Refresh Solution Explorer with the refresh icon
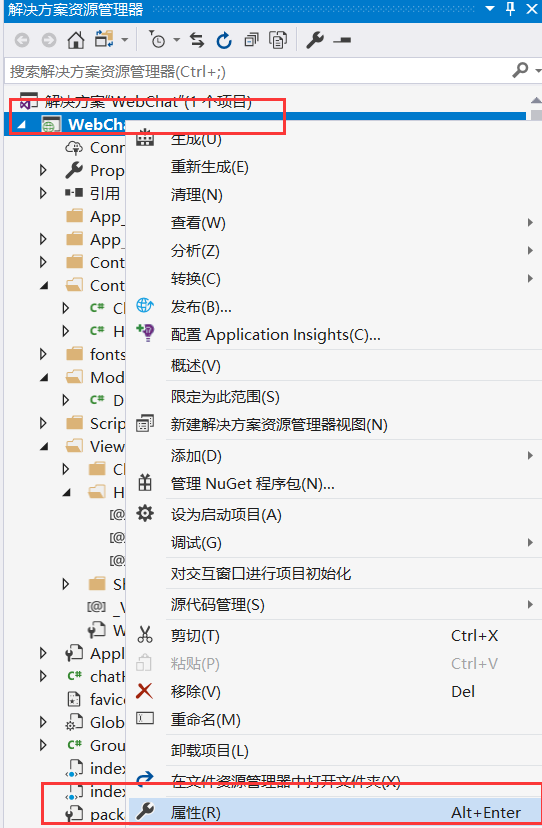Viewport: 542px width, 828px height. 224,40
